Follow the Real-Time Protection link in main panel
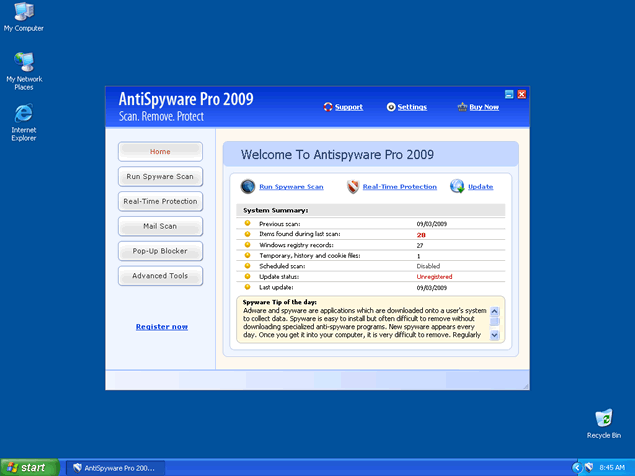 [x=399, y=187]
